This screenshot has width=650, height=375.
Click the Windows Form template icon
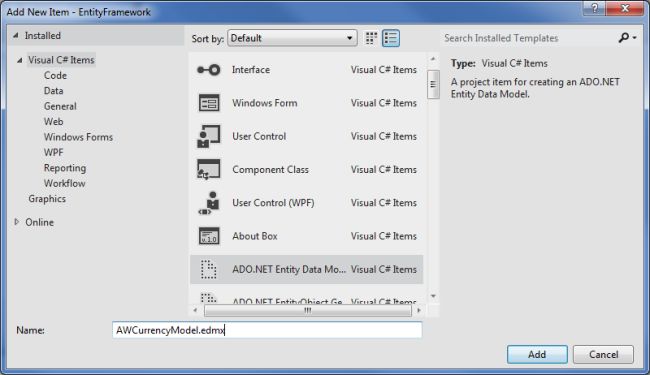point(209,103)
